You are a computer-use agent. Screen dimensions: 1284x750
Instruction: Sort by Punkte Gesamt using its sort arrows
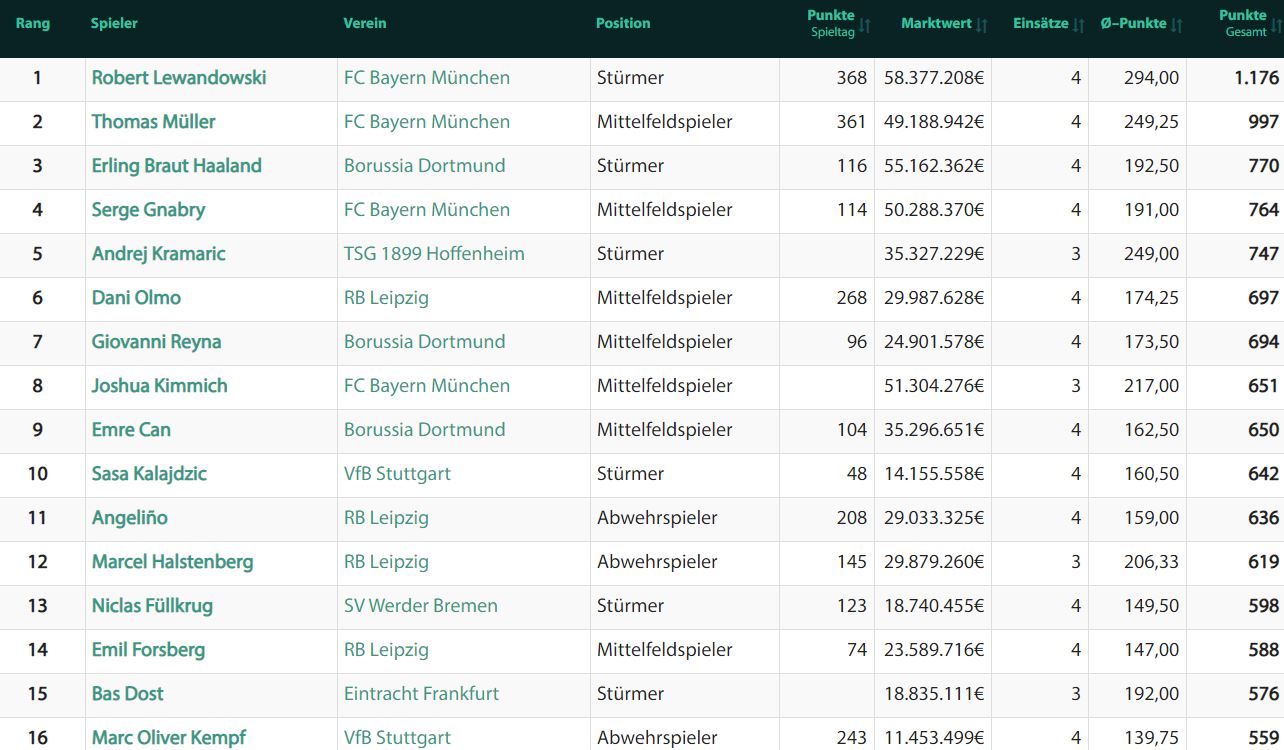coord(1276,25)
